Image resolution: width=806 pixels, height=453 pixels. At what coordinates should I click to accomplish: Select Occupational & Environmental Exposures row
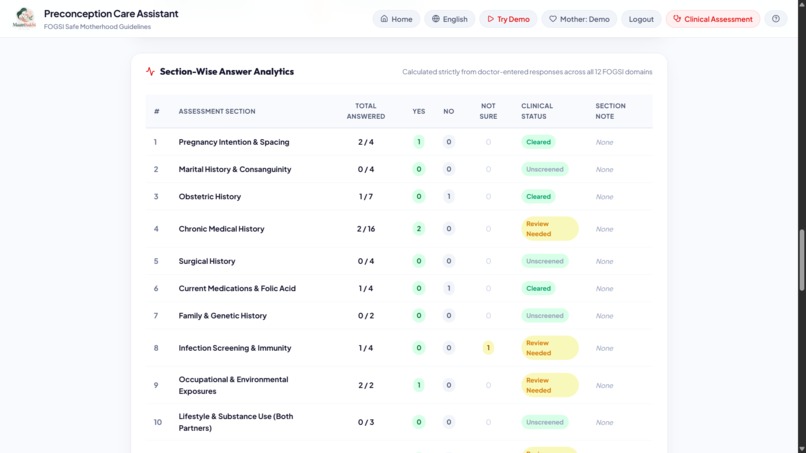tap(399, 385)
